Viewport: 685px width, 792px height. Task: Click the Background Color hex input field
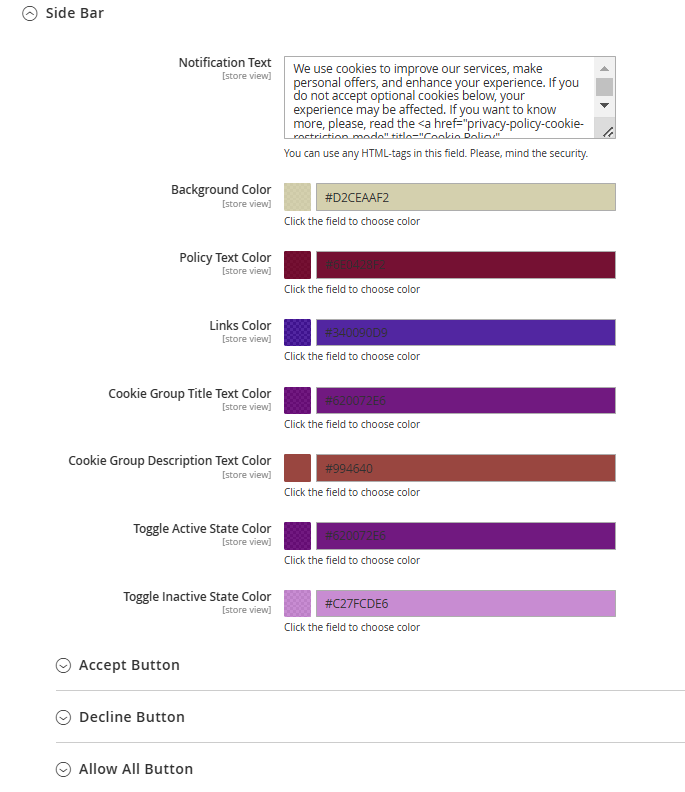tap(466, 197)
